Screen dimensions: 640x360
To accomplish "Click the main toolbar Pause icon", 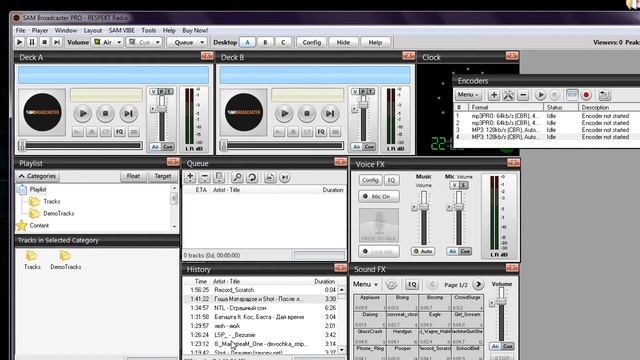I will (x=32, y=42).
